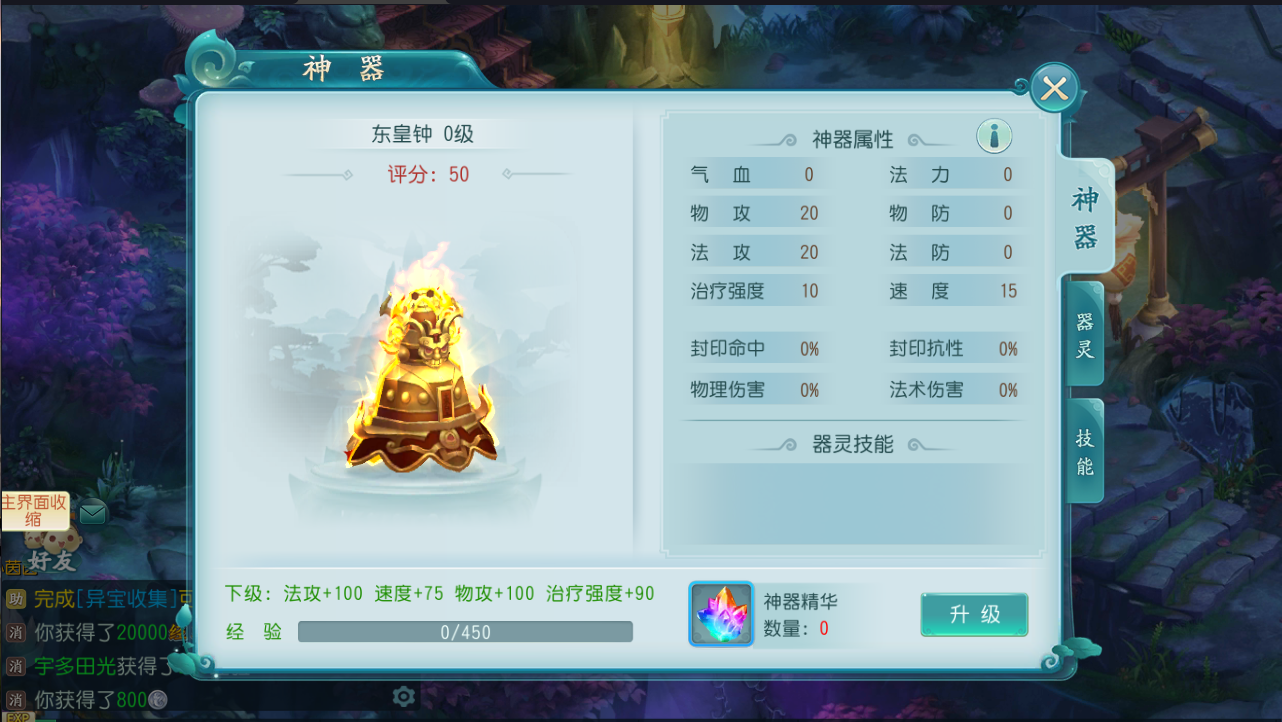Image resolution: width=1282 pixels, height=722 pixels.
Task: Click the 助 channel tag icon
Action: [x=15, y=599]
